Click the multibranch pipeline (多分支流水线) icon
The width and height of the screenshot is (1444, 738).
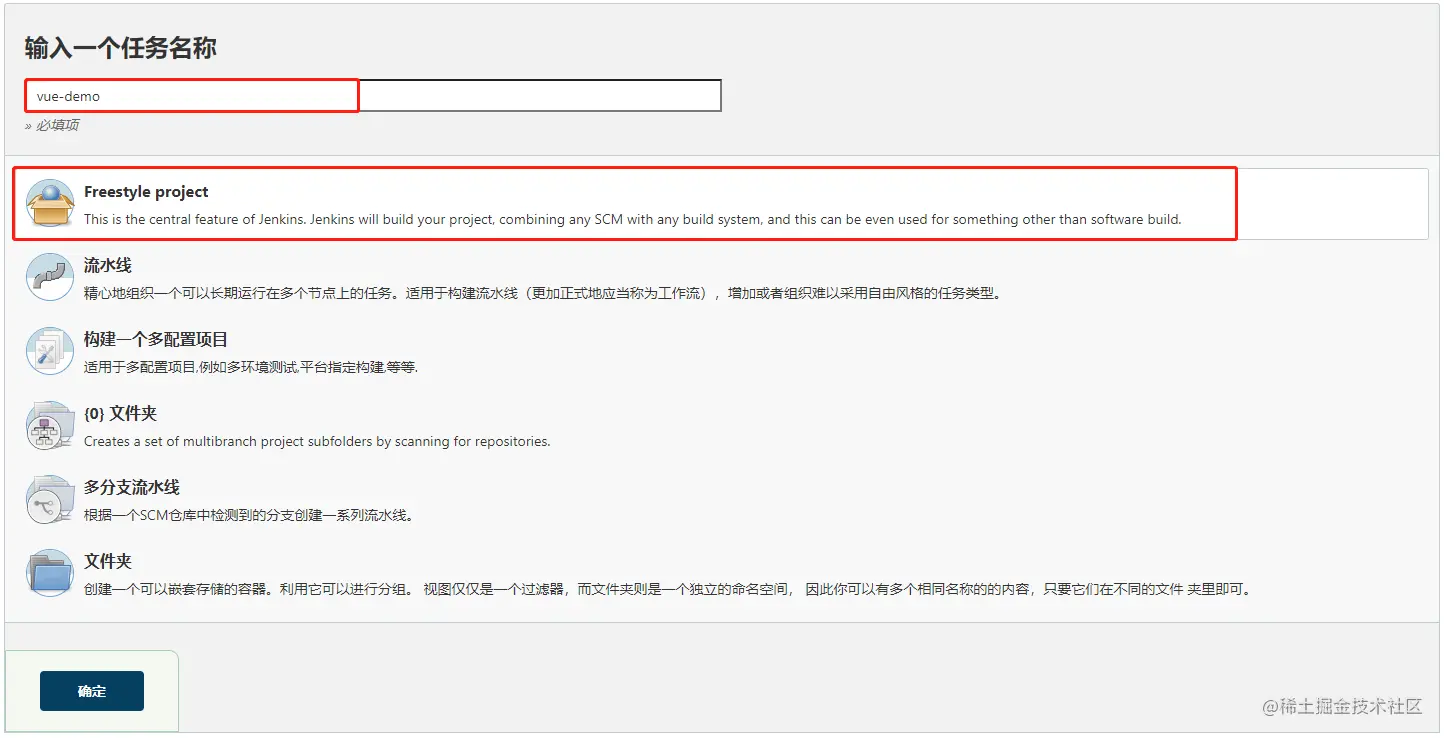click(x=50, y=500)
